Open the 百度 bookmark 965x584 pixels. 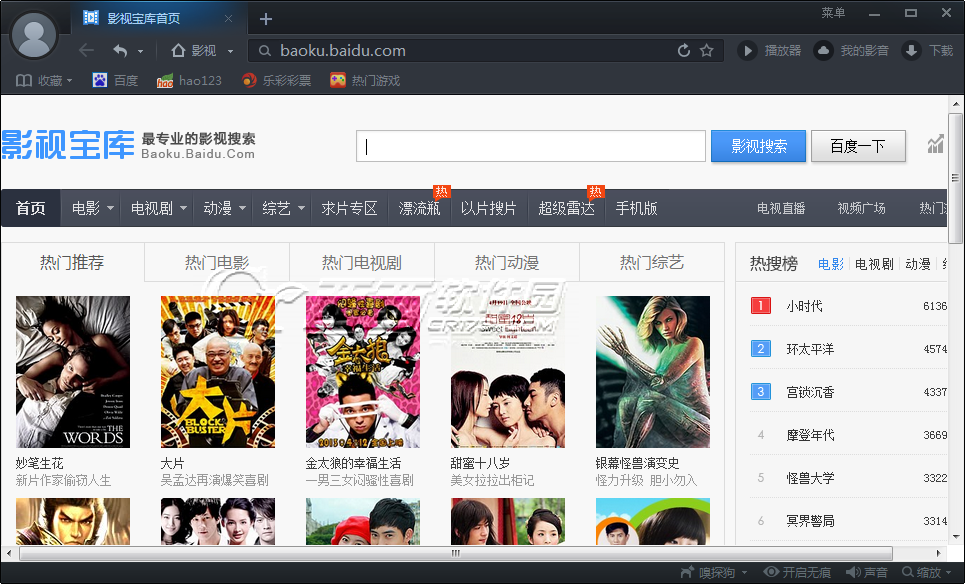click(115, 81)
